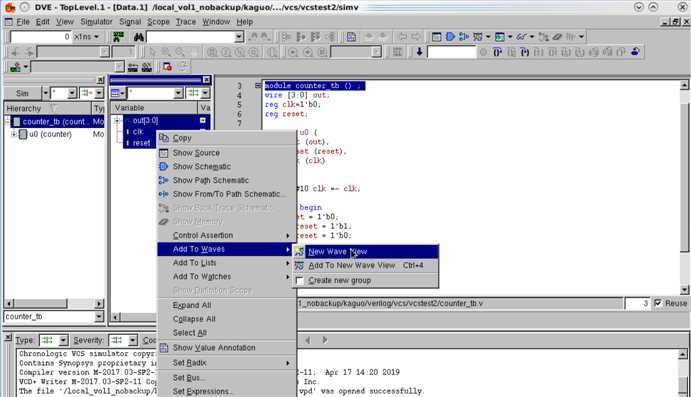
Task: Click the glasses assertion toolbar icon
Action: (x=521, y=37)
